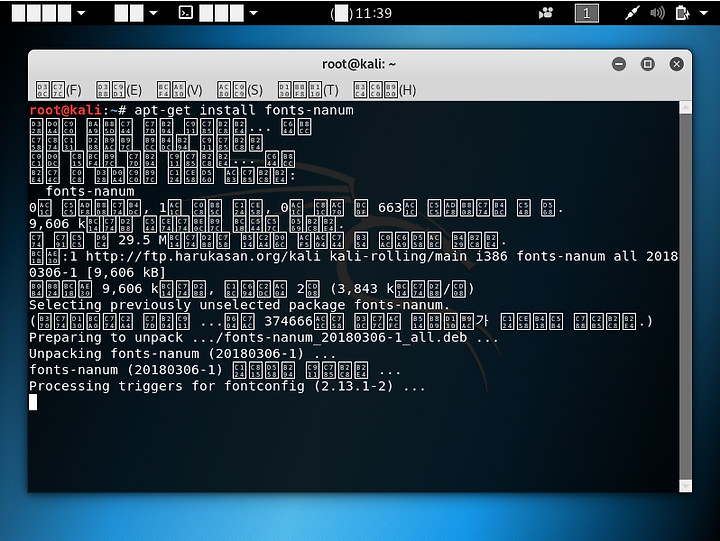Click the pen/network icon in top bar
Viewport: 720px width, 541px height.
tap(632, 13)
